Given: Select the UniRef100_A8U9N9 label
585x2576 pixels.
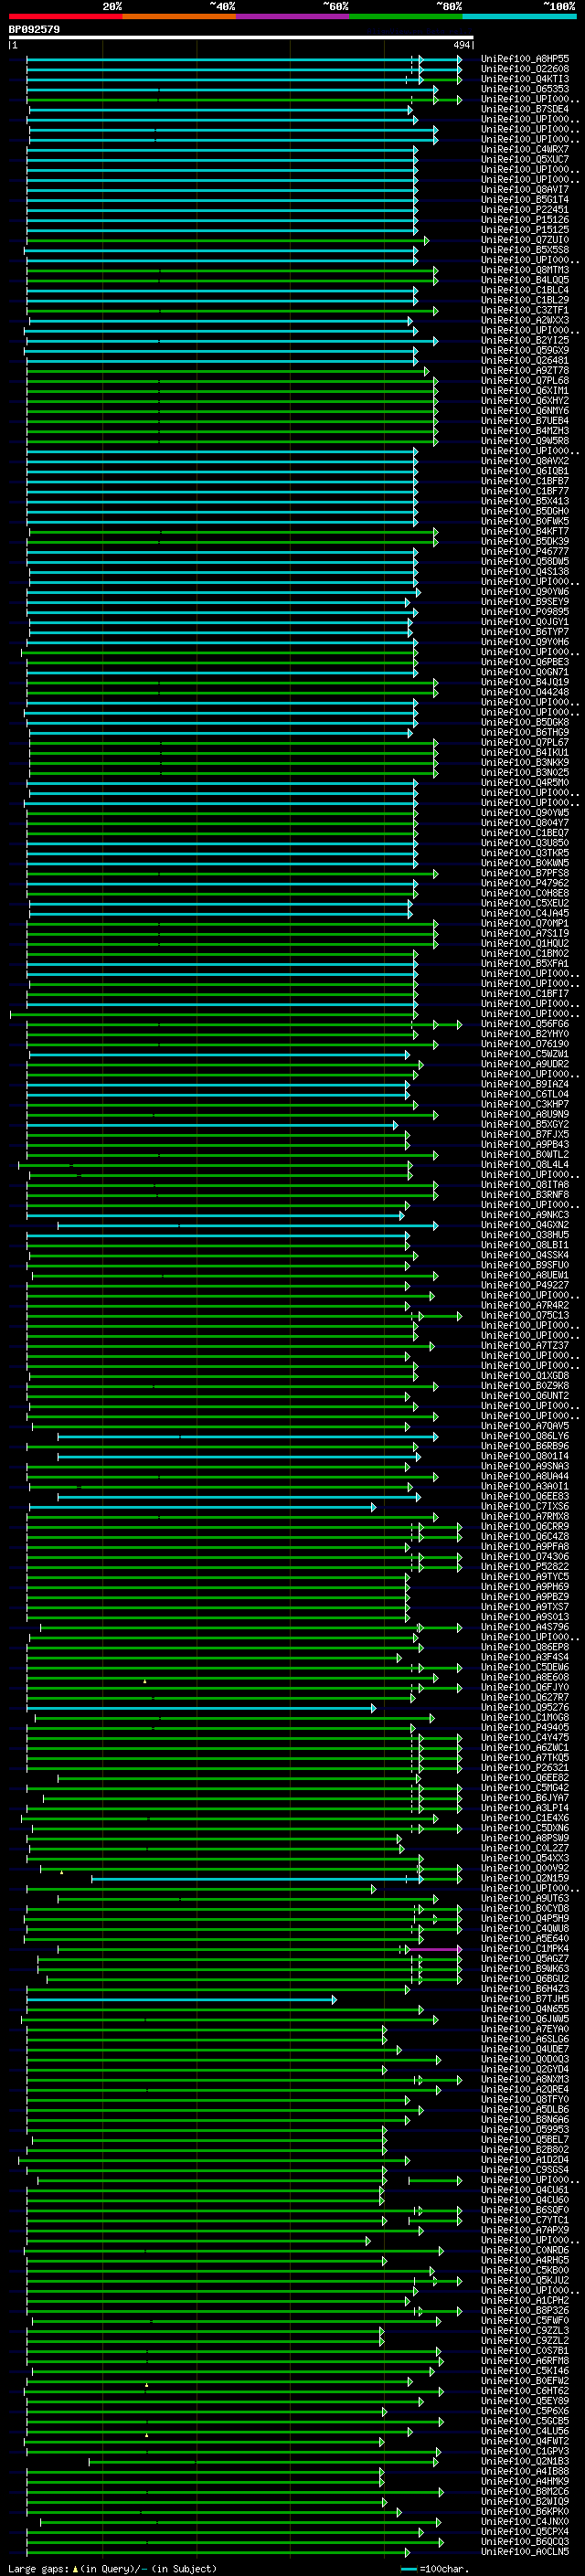Looking at the screenshot, I should [525, 1114].
